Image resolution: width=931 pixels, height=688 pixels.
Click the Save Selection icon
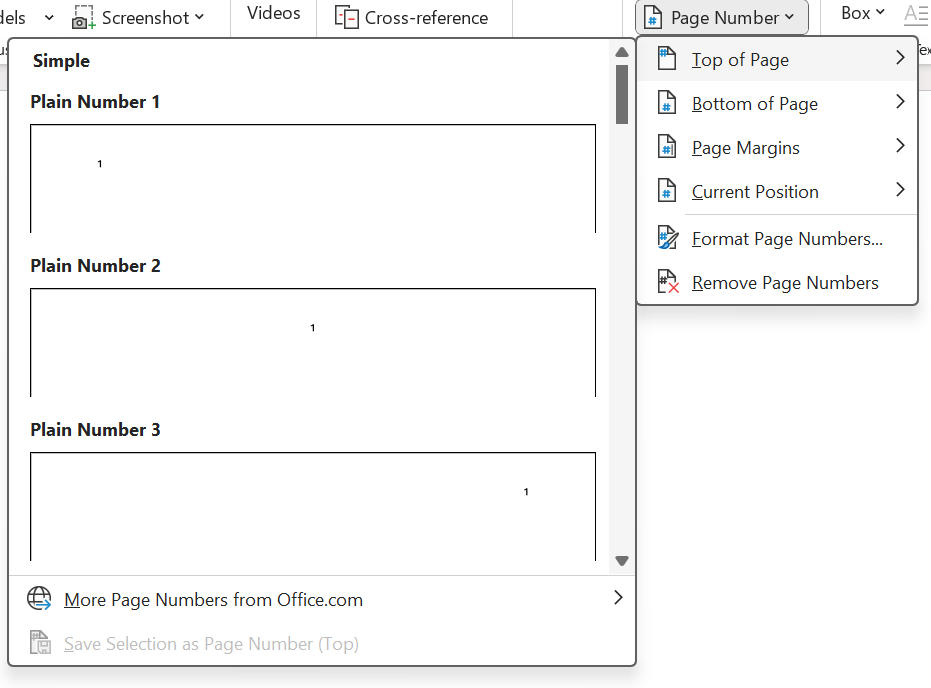[x=40, y=642]
